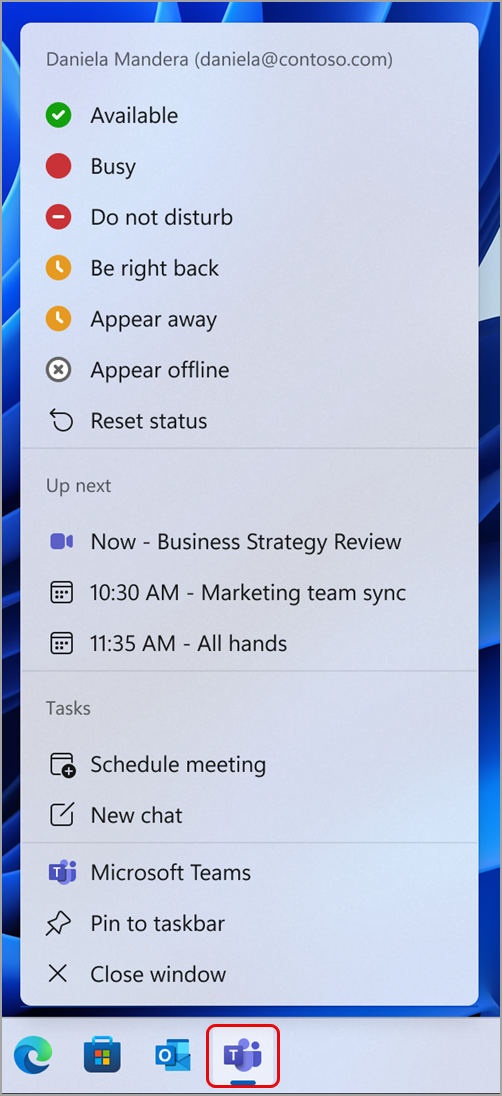Click the Daniela Mandera account header text
502x1096 pixels.
tap(219, 60)
